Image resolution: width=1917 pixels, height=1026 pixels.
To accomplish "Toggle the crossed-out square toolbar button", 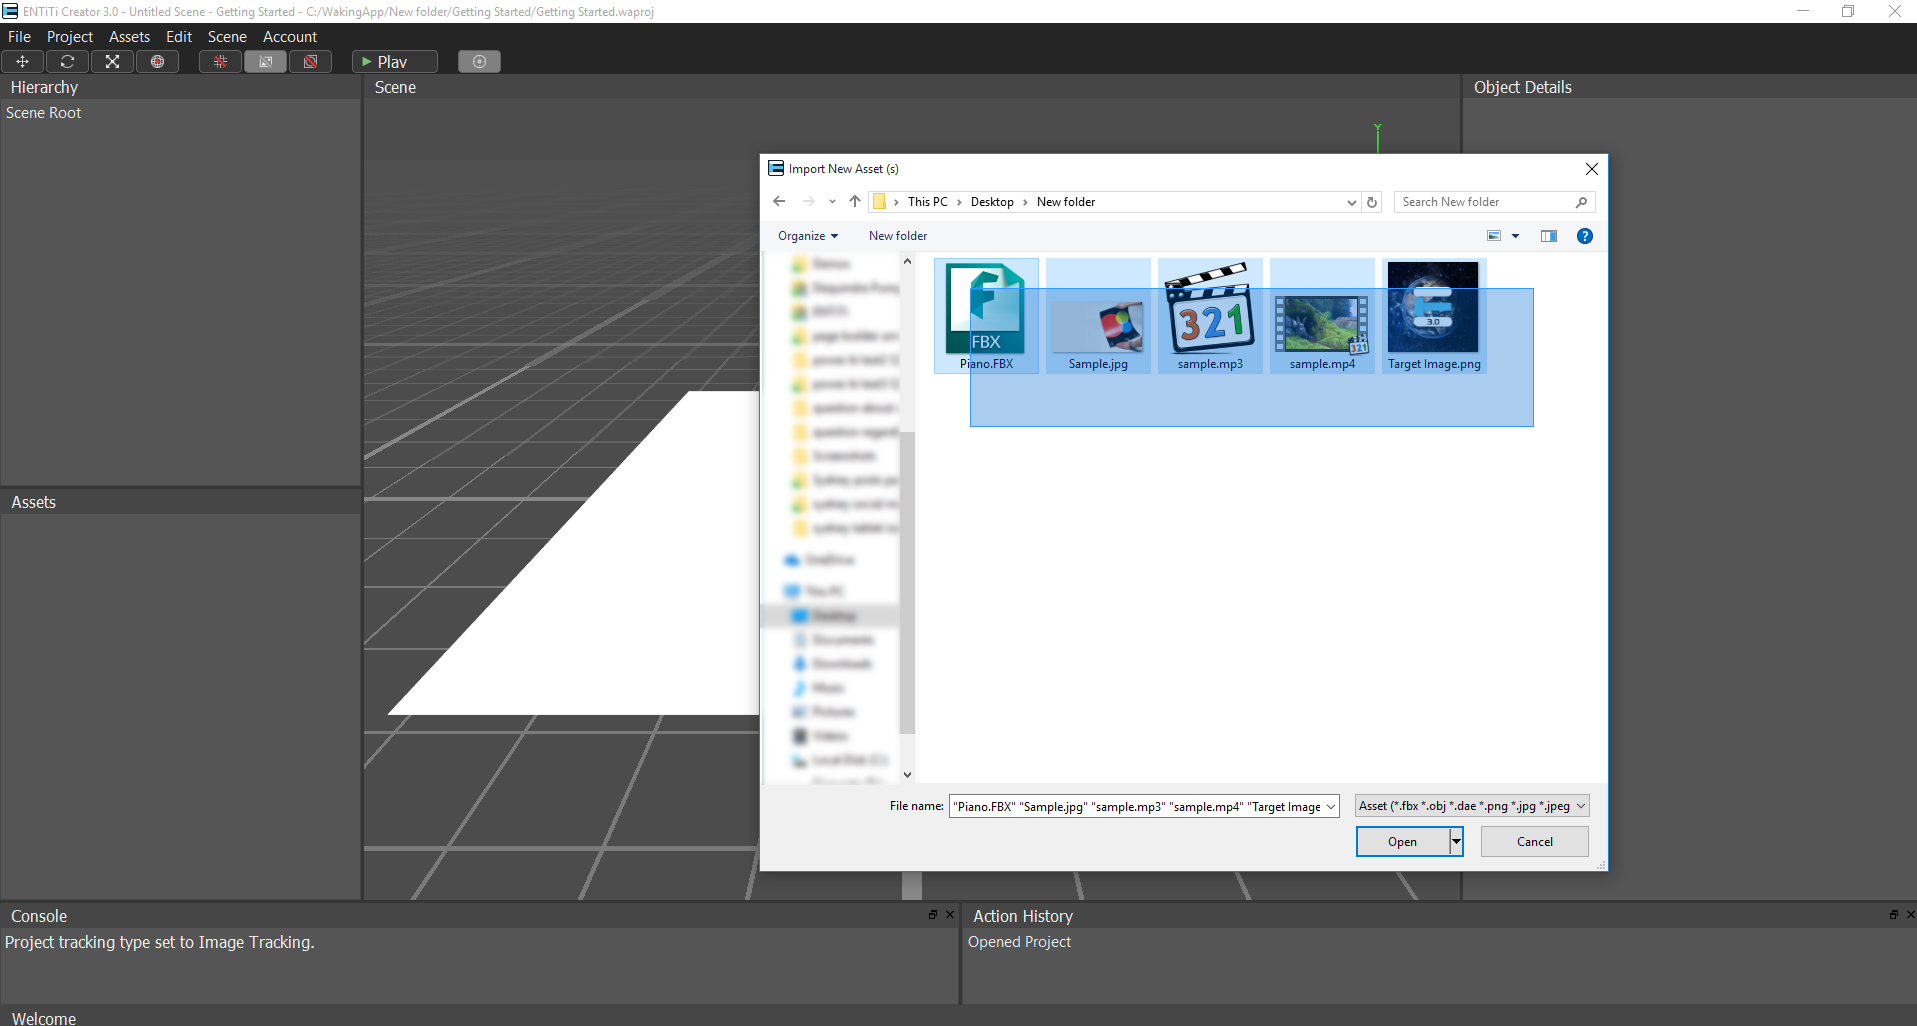I will (x=311, y=62).
